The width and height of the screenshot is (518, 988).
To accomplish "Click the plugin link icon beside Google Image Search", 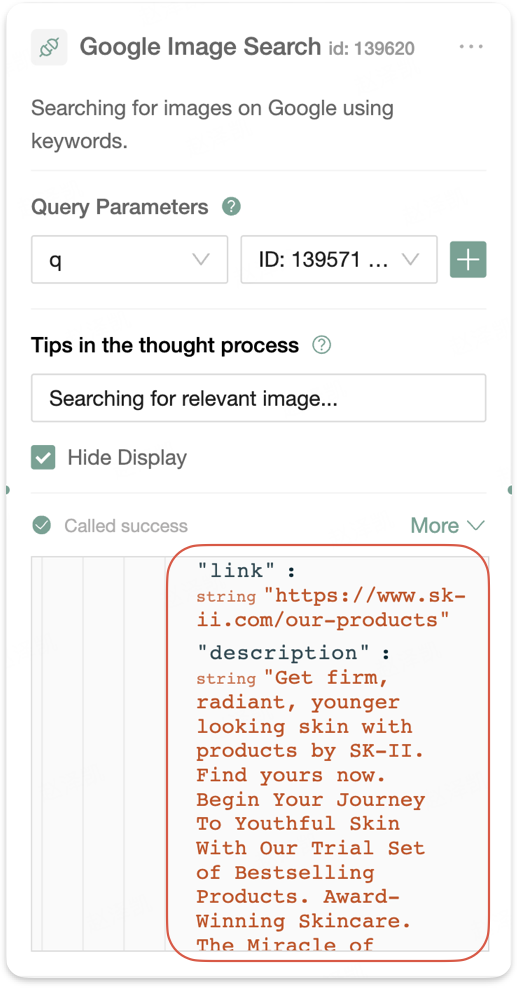I will pos(49,47).
